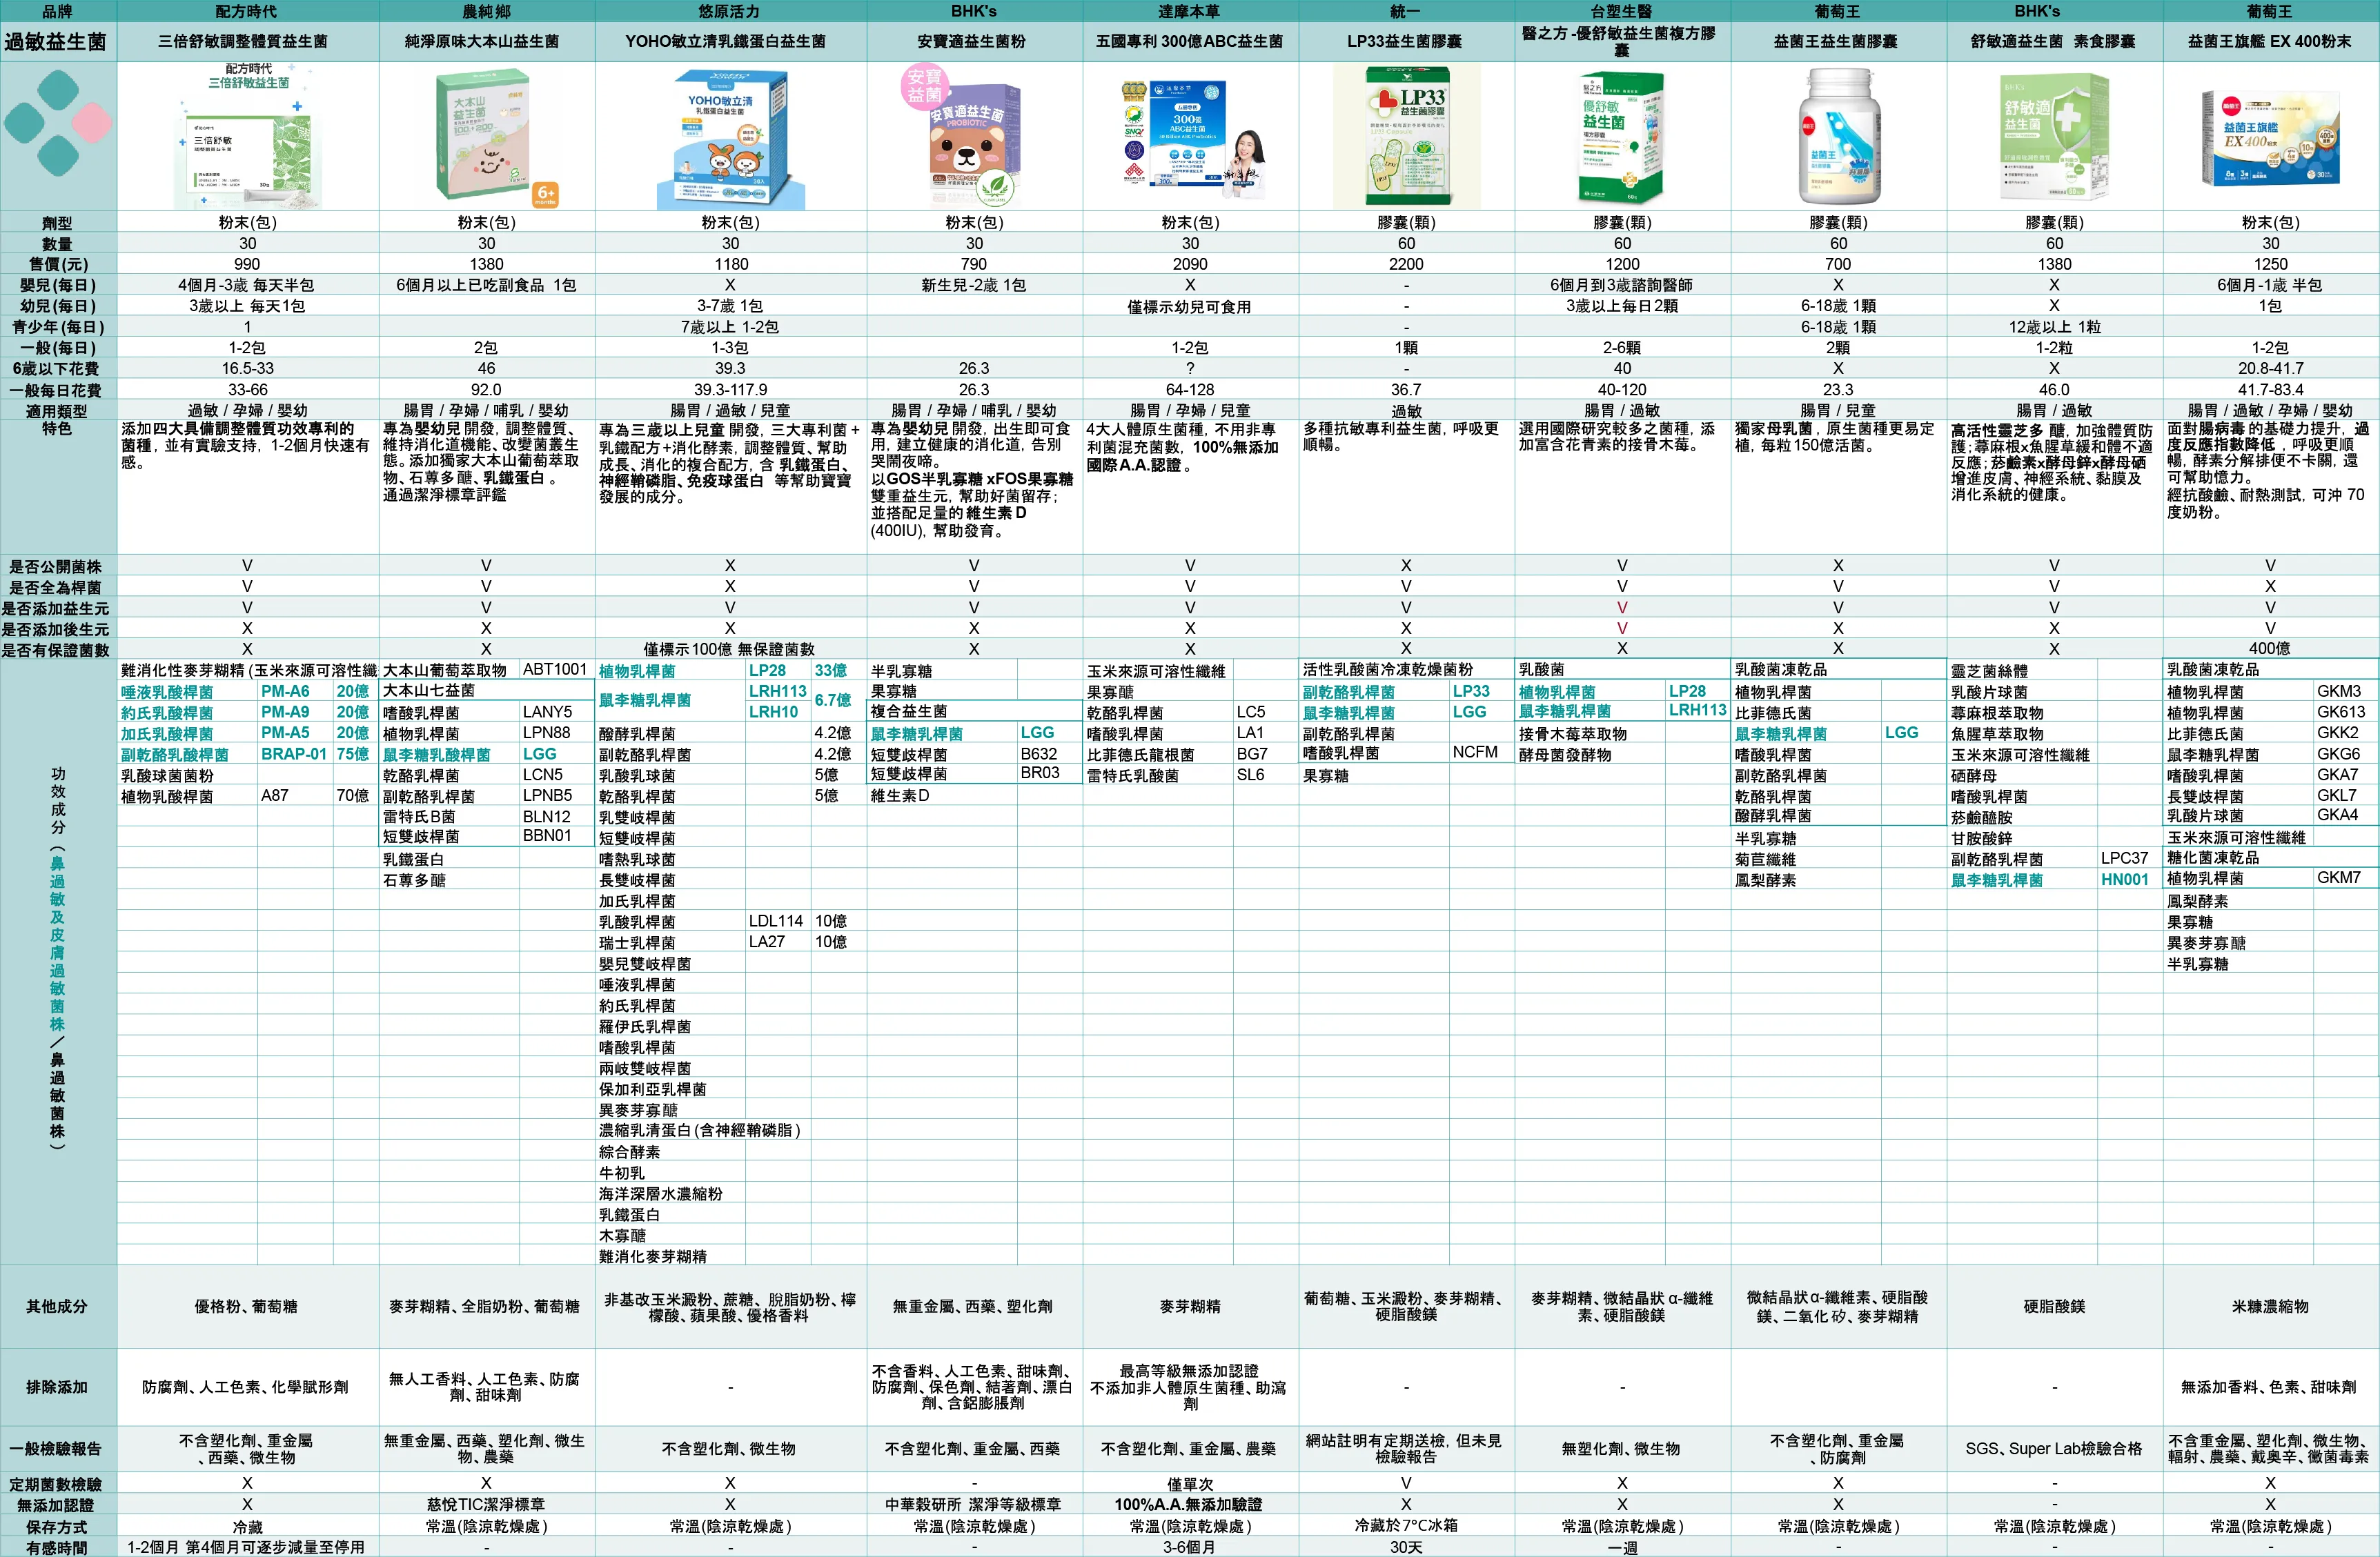The width and height of the screenshot is (2380, 1557).
Task: Select the 售價(元) row label
Action: (x=58, y=264)
